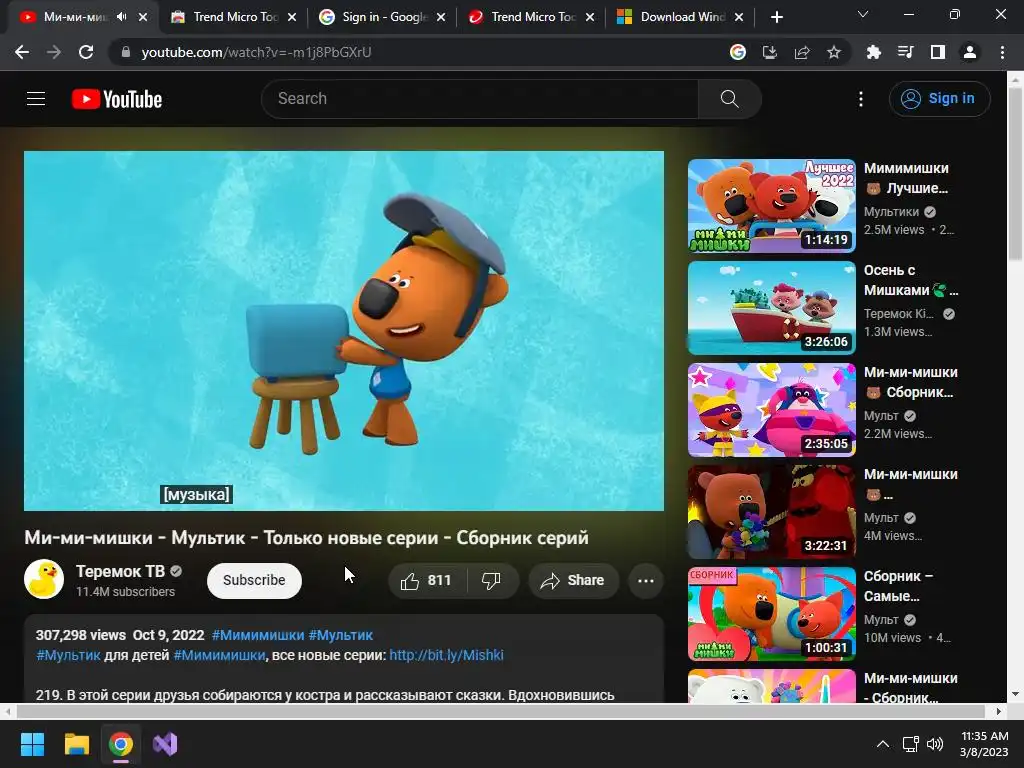Open media control icon in toolbar
Image resolution: width=1024 pixels, height=768 pixels.
click(905, 52)
